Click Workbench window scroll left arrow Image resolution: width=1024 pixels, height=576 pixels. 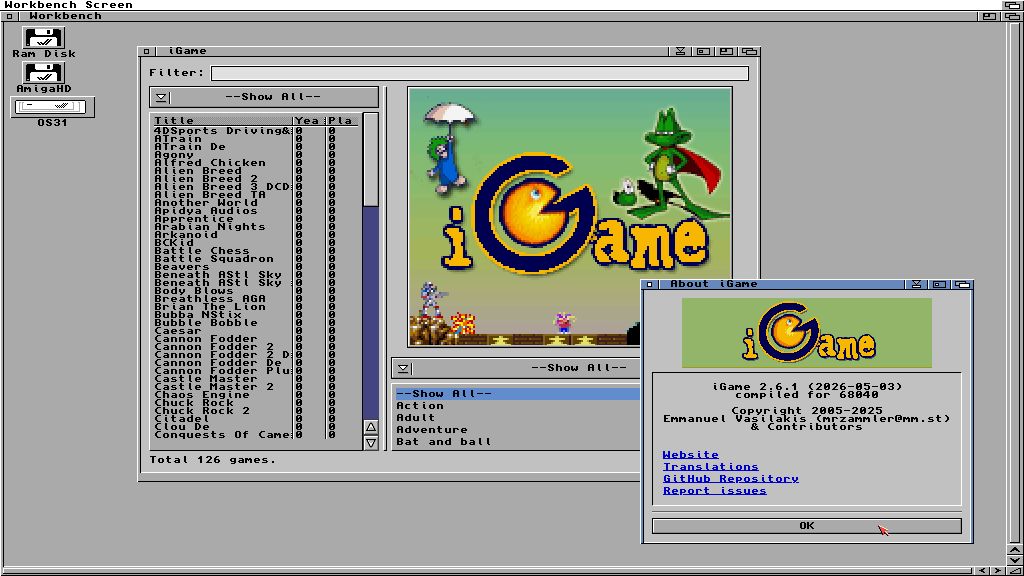click(x=982, y=571)
